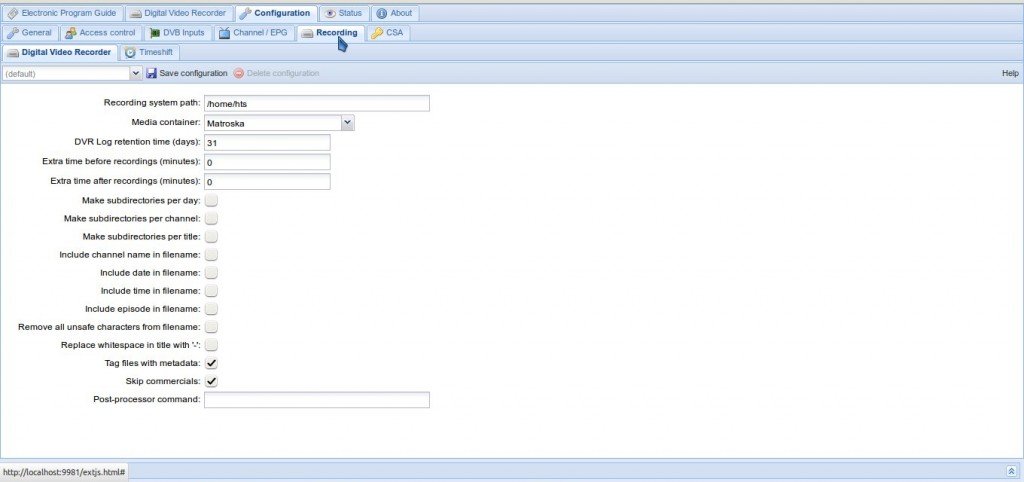Image resolution: width=1024 pixels, height=482 pixels.
Task: Click the DVB Inputs card icon
Action: [x=154, y=33]
